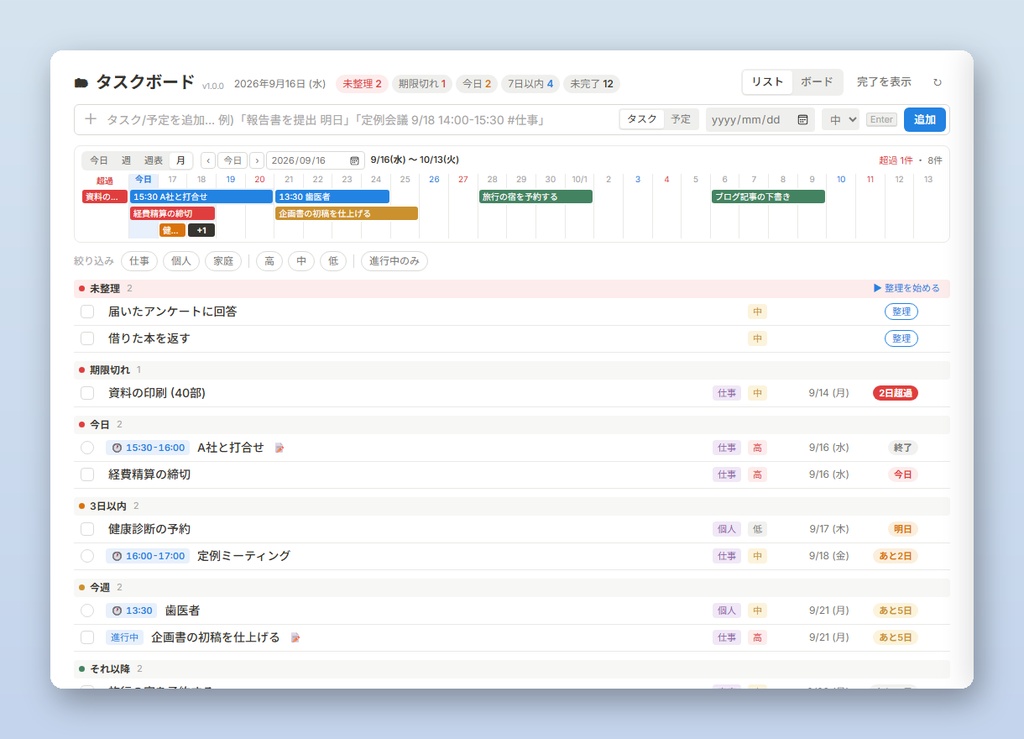Image resolution: width=1024 pixels, height=739 pixels.
Task: Click the 整理を始める play link
Action: [x=906, y=288]
